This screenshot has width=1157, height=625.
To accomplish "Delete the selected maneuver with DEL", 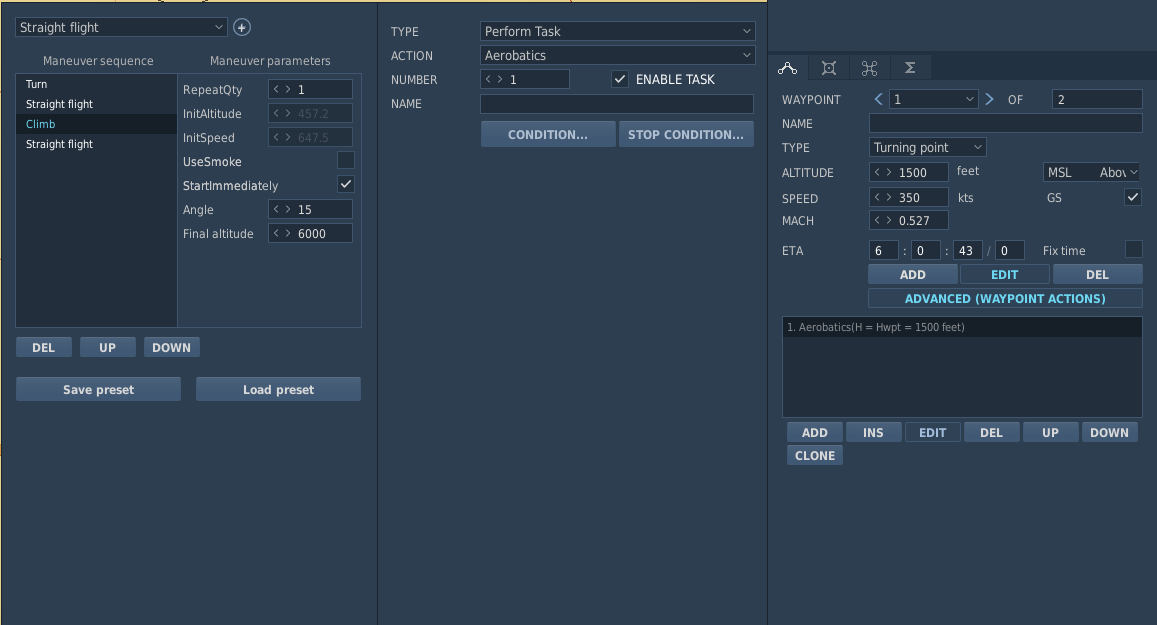I will 44,348.
